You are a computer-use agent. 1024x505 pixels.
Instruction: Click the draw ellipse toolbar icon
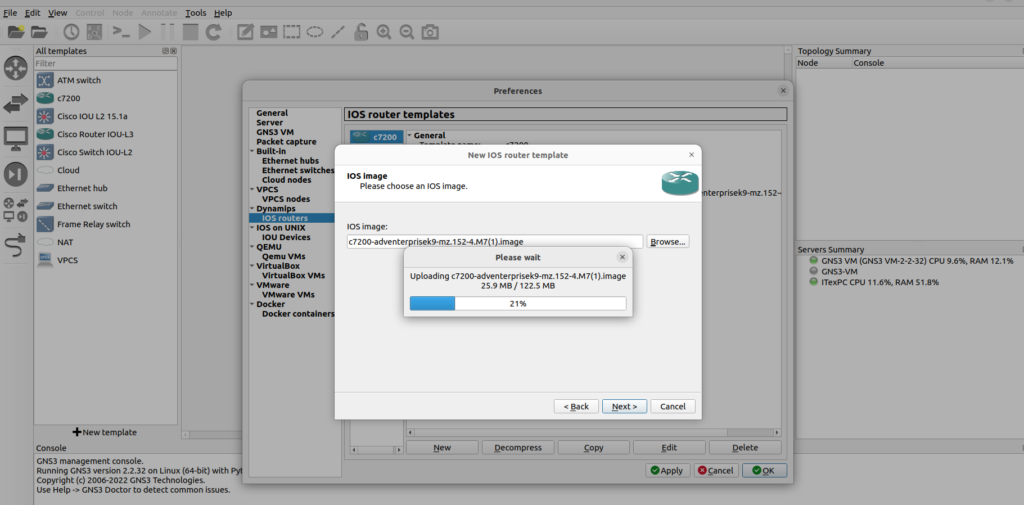tap(314, 32)
